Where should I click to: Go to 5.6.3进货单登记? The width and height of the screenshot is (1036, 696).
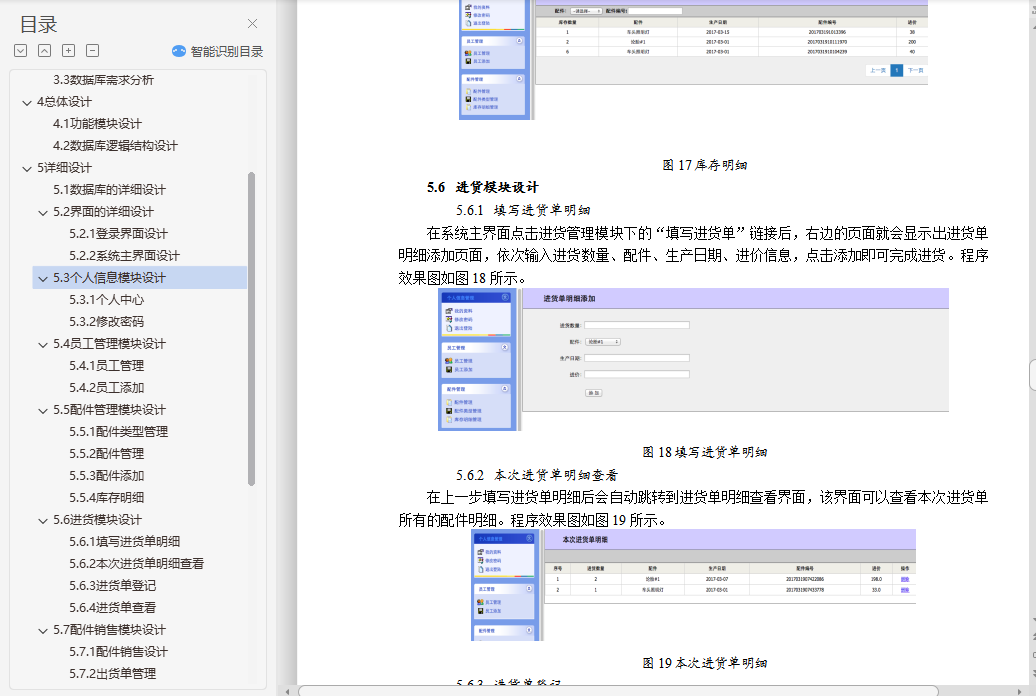pyautogui.click(x=112, y=586)
